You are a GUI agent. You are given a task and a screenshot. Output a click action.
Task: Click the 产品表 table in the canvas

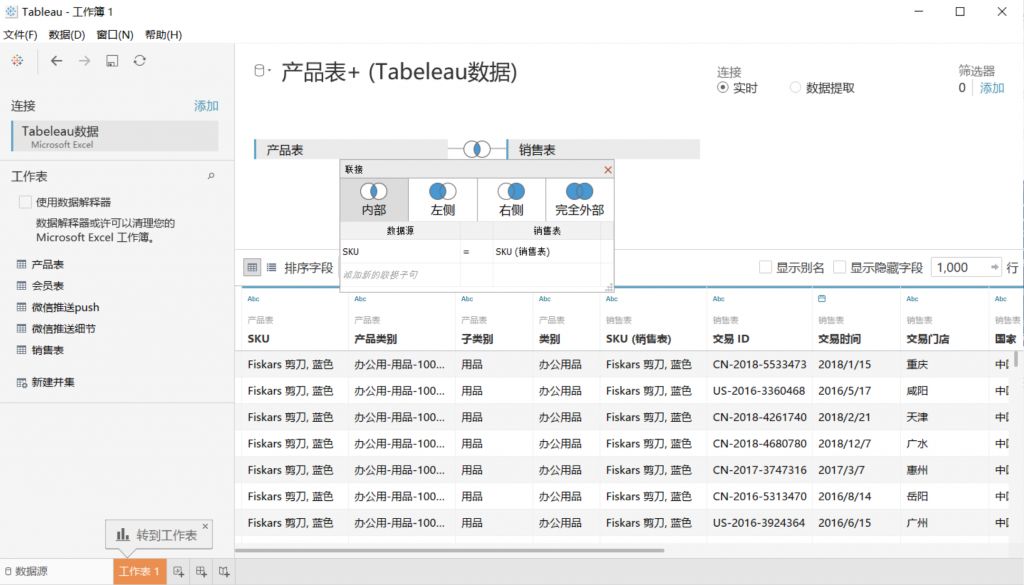351,150
